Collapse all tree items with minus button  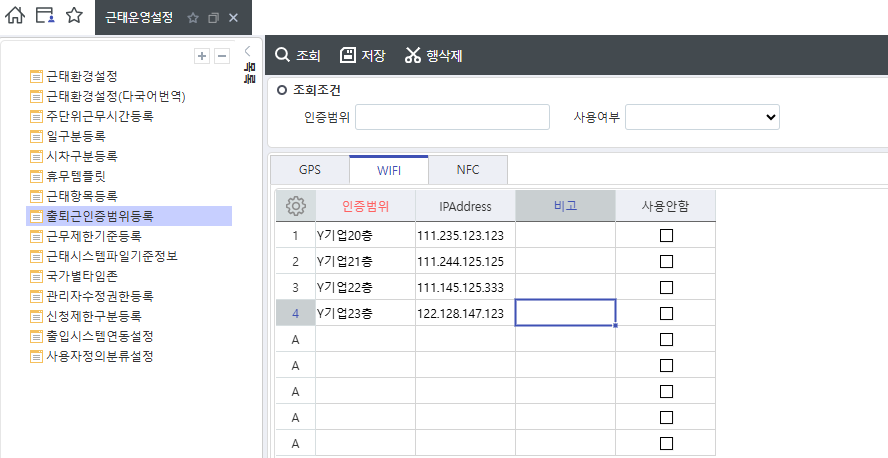pyautogui.click(x=222, y=56)
